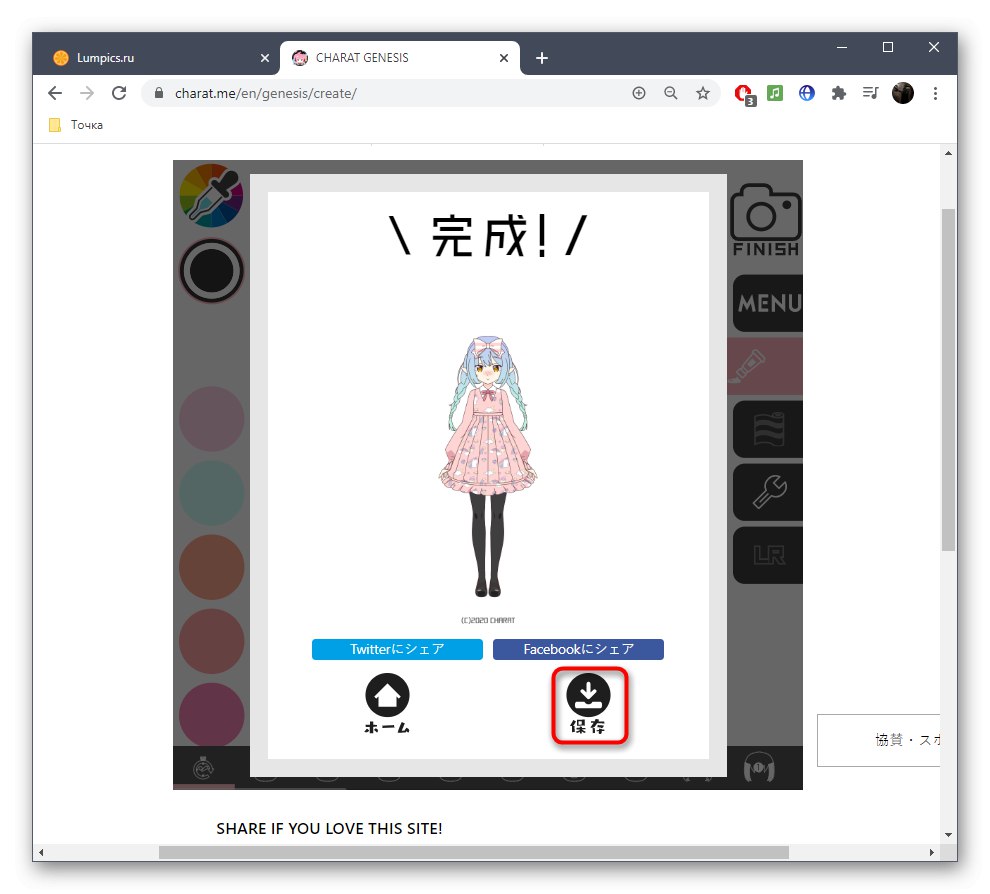Open the Chrome three-dot menu

(x=935, y=93)
